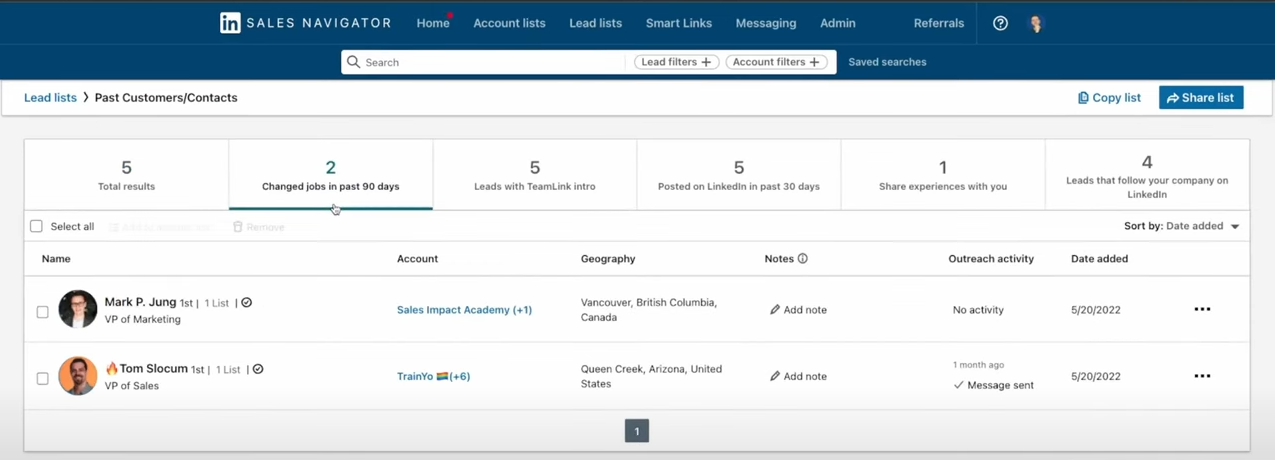Viewport: 1275px width, 460px height.
Task: Open Tom Slocum lead name
Action: 154,368
